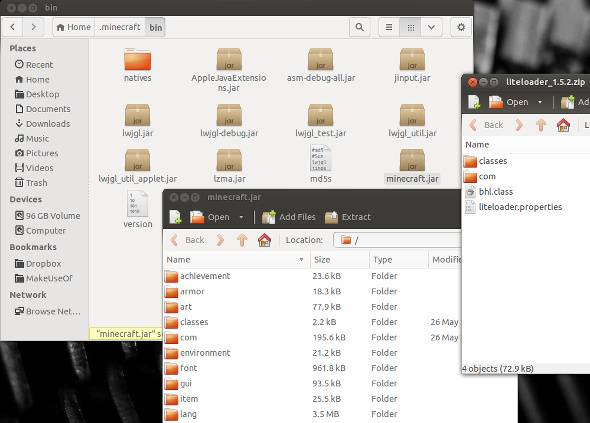
Task: Click Extract in minecraft.jar window
Action: 348,217
